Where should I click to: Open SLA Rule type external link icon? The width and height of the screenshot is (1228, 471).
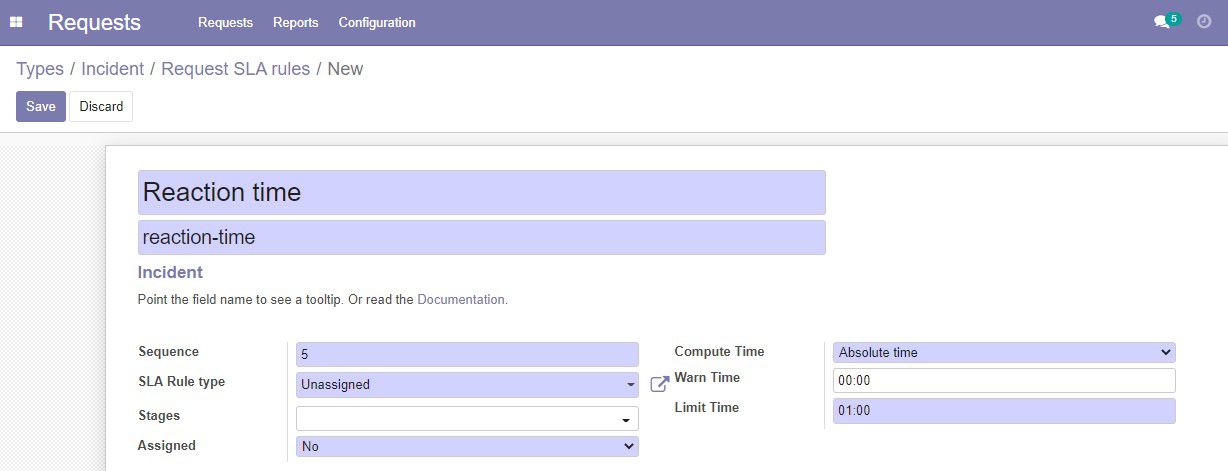pos(659,384)
